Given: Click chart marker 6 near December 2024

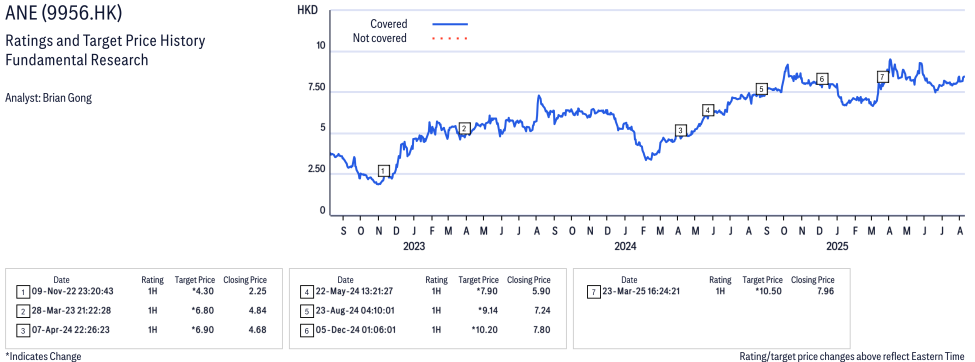Looking at the screenshot, I should click(x=821, y=79).
